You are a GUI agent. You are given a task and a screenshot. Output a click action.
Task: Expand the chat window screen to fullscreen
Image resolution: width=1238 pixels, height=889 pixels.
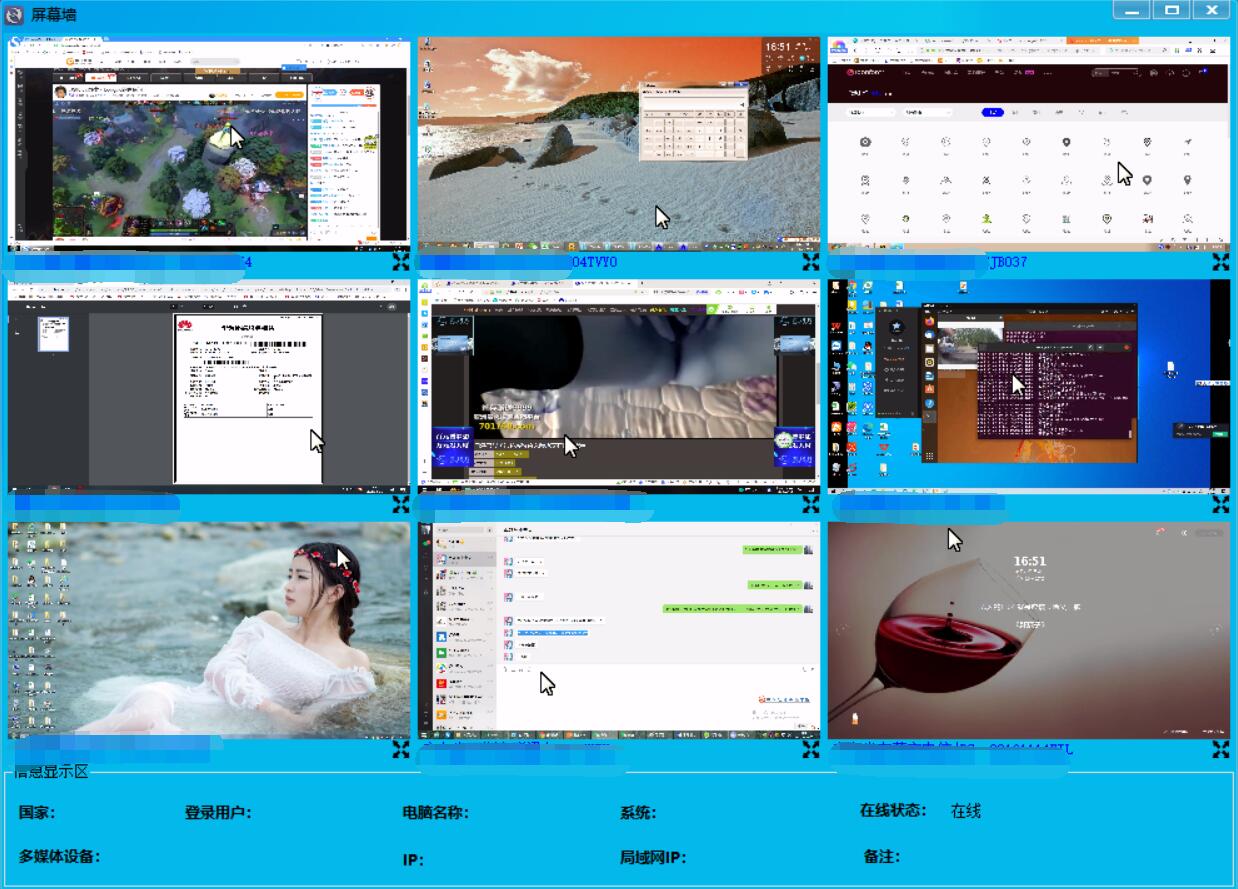click(x=810, y=749)
